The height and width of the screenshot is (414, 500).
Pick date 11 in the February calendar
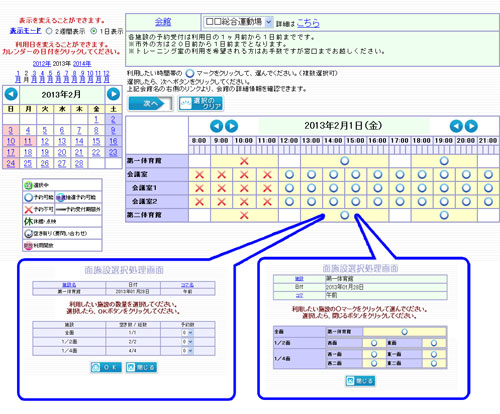click(28, 141)
